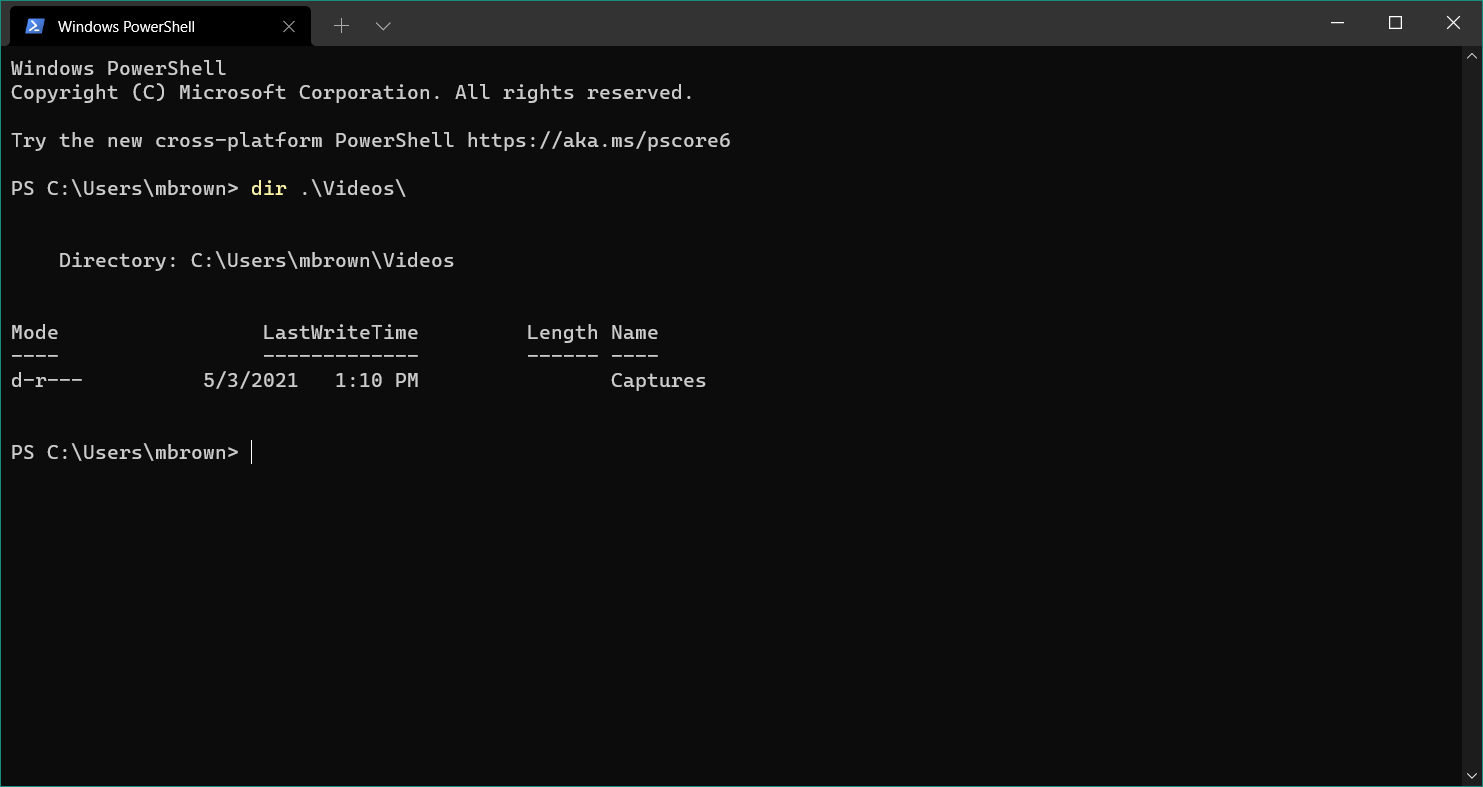Click the 'dir' command text

[269, 189]
